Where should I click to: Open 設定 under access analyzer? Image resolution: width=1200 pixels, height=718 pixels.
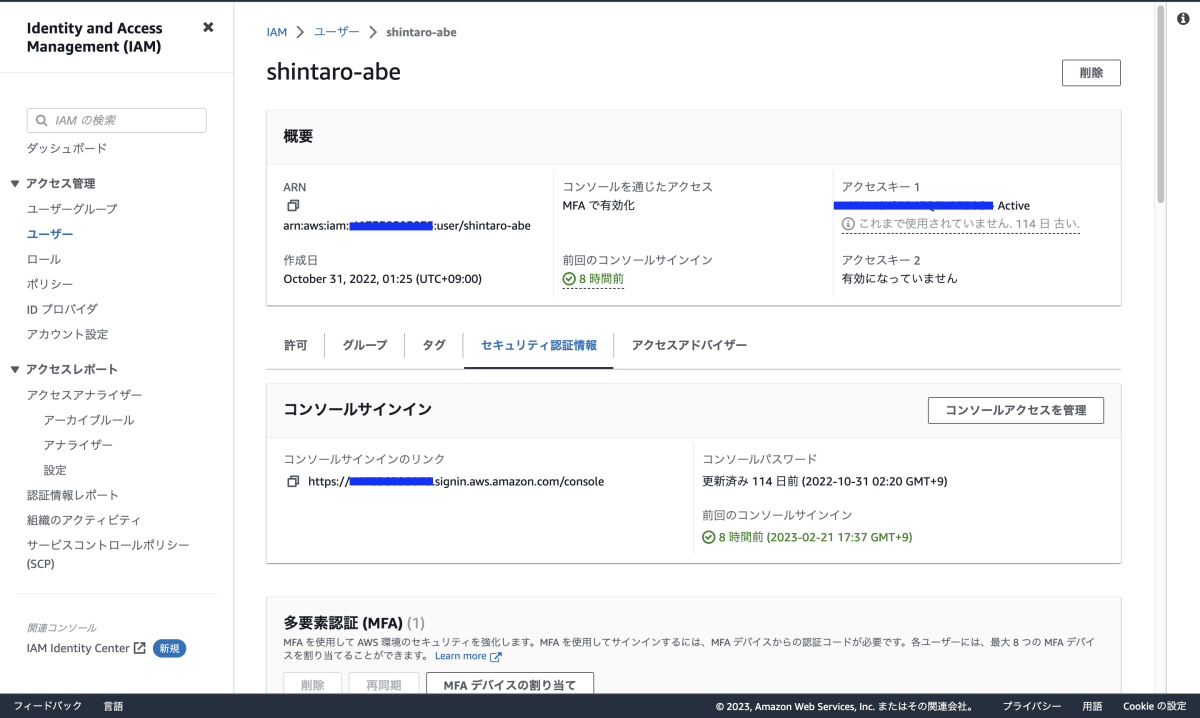55,470
